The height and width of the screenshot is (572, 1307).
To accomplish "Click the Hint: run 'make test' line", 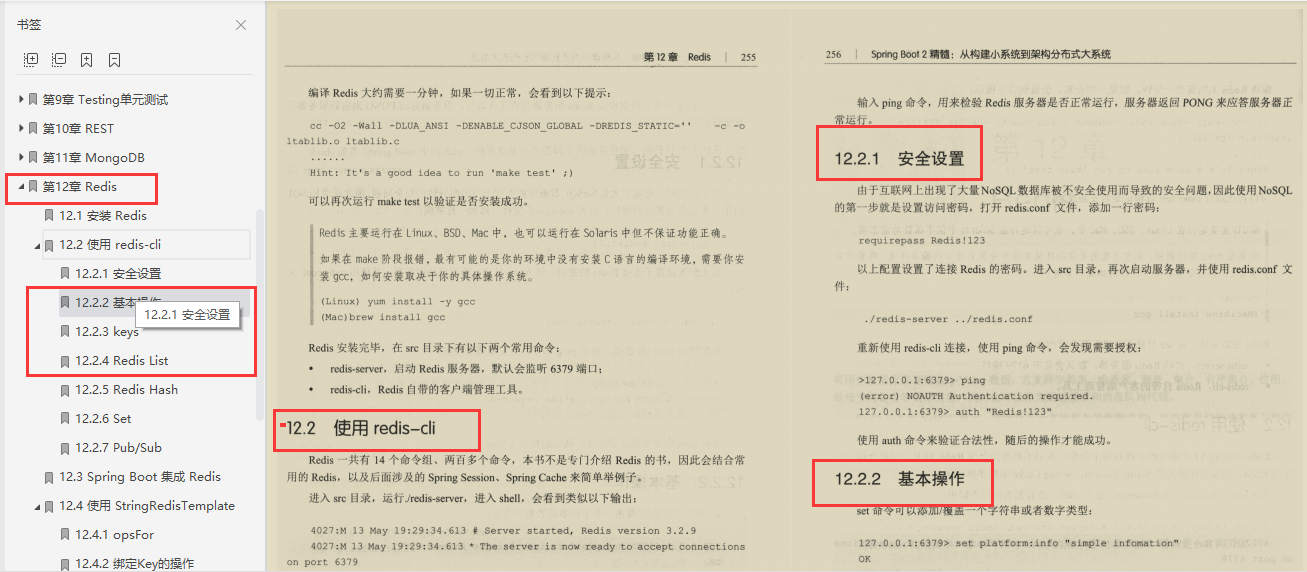I will pyautogui.click(x=441, y=173).
